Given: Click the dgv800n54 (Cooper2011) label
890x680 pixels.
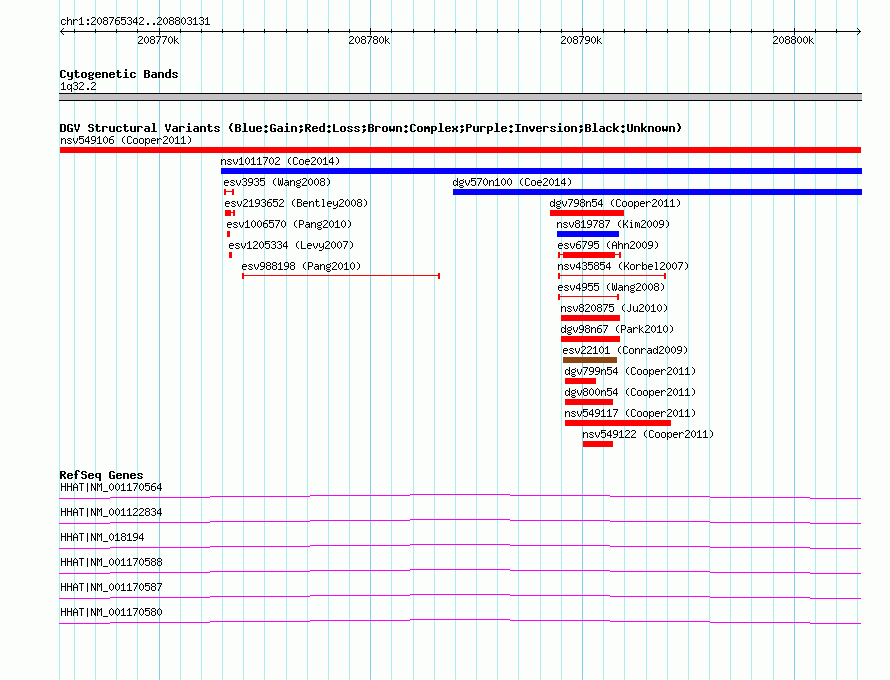Looking at the screenshot, I should pos(630,392).
